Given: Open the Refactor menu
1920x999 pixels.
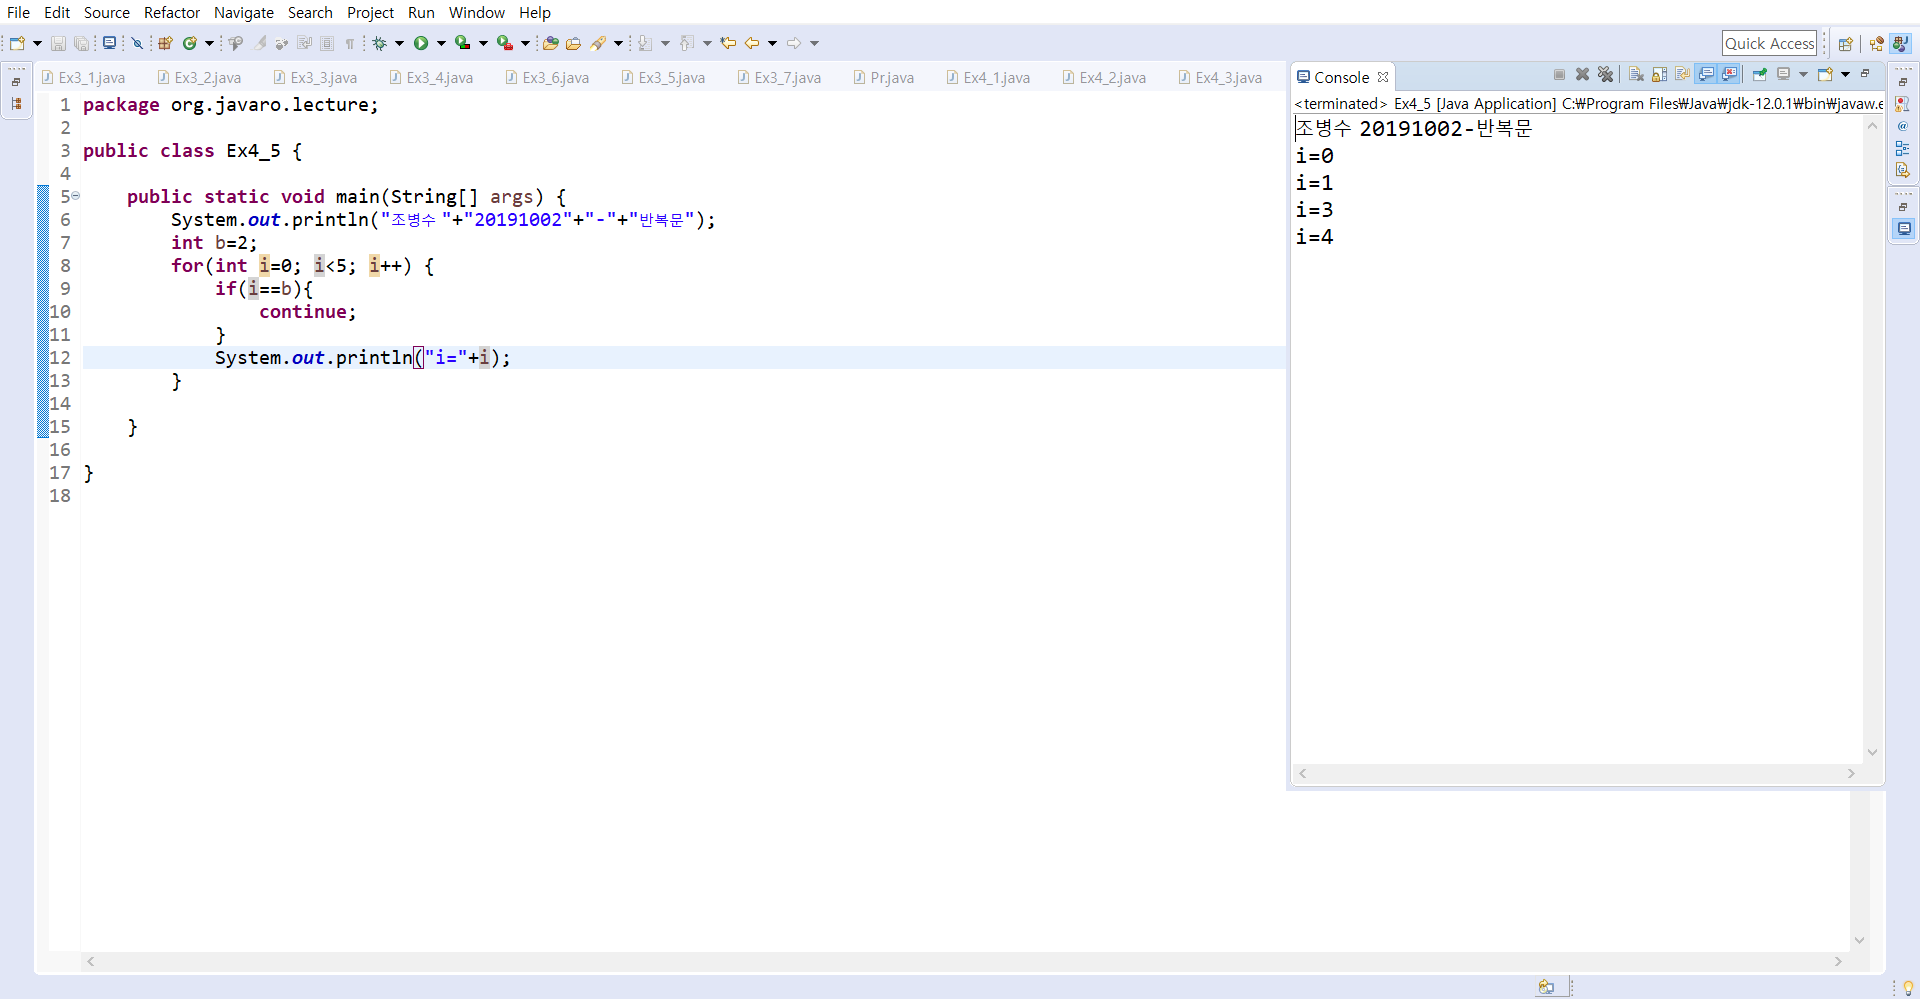Looking at the screenshot, I should click(172, 12).
